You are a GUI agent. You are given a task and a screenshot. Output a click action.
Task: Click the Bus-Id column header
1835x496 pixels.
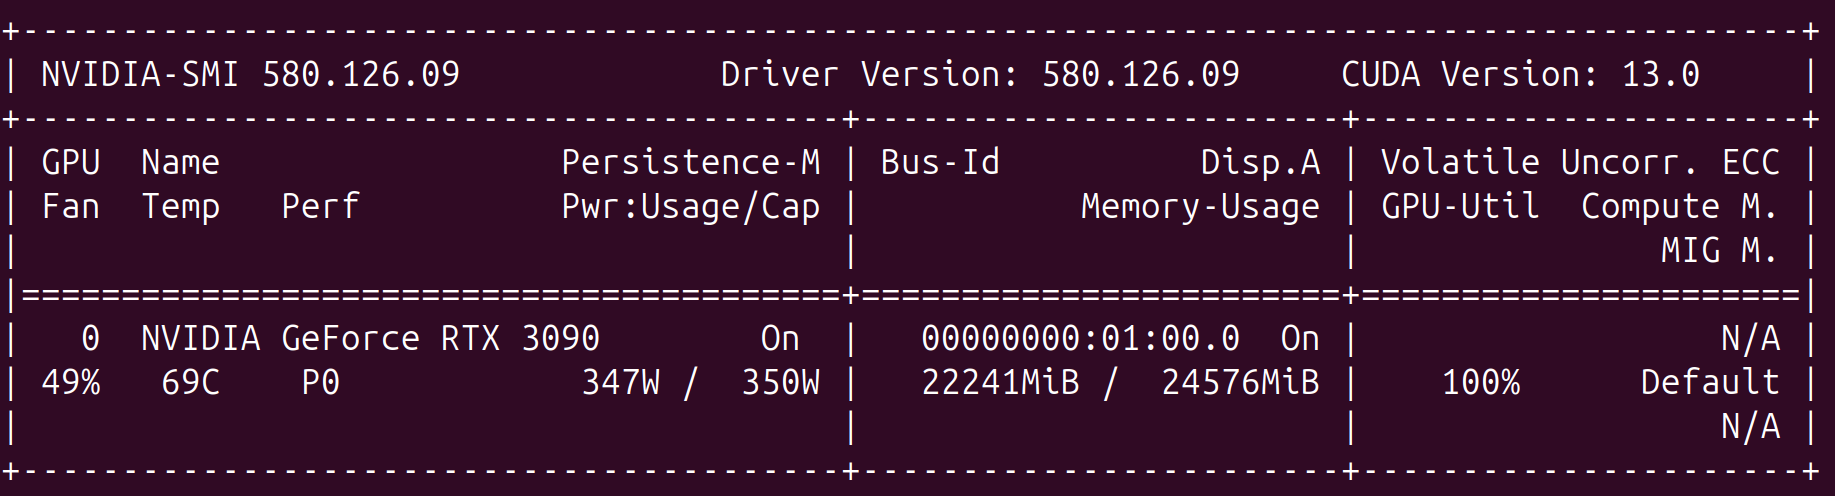click(940, 162)
